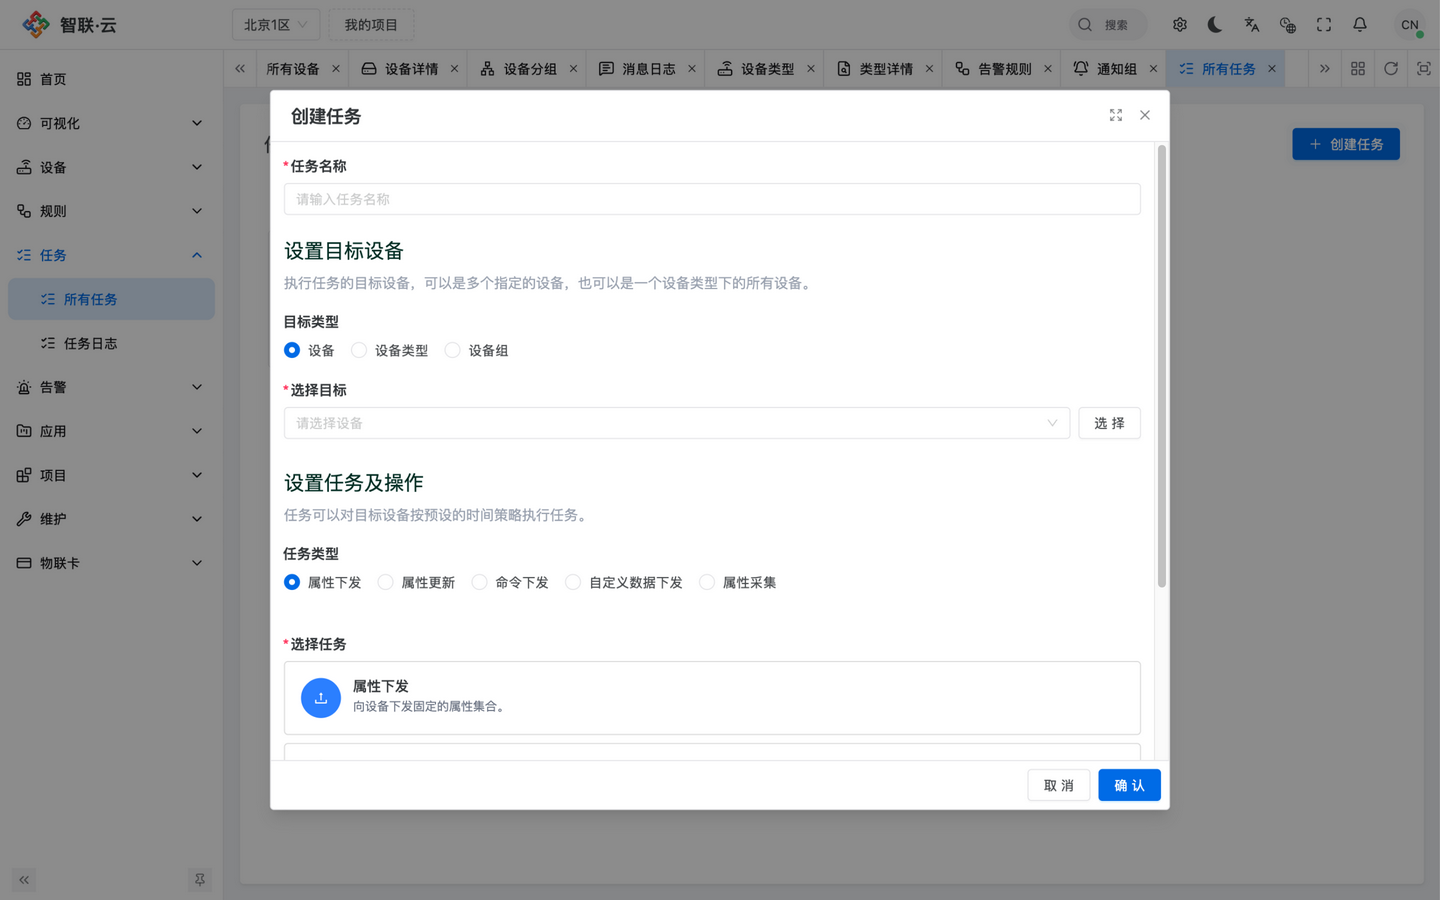Click the tabs scroll-right double chevron
This screenshot has width=1440, height=900.
[x=1324, y=69]
